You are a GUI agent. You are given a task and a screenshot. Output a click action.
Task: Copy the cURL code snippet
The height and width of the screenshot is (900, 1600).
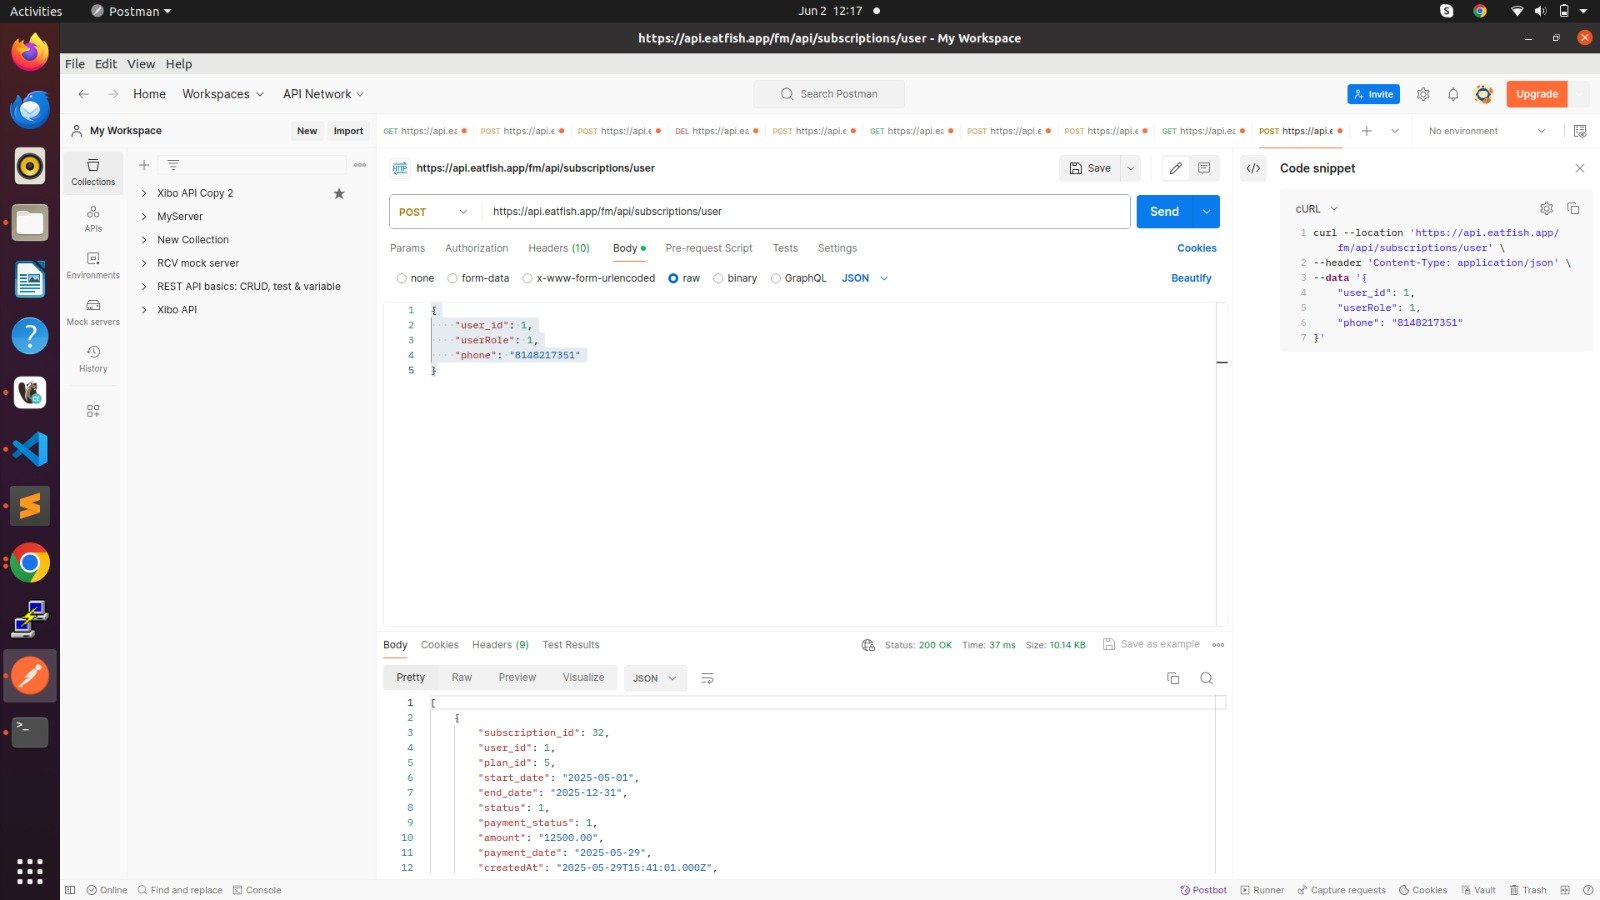click(x=1572, y=209)
